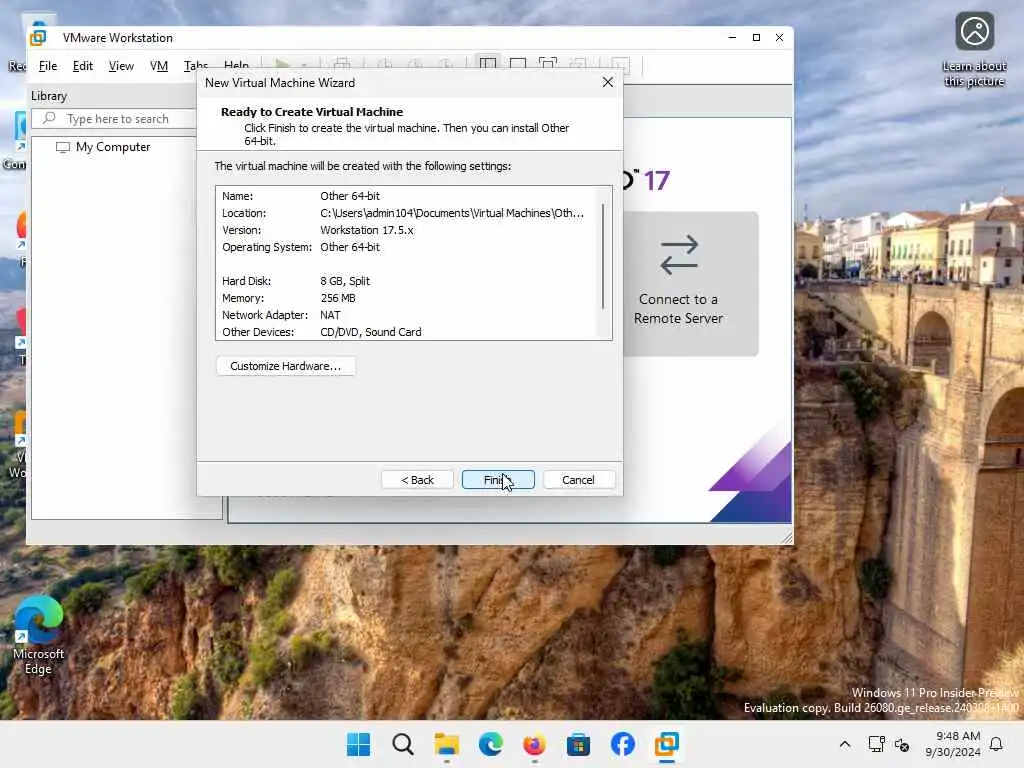Click the Library search magnifier icon
The image size is (1024, 768).
pyautogui.click(x=49, y=118)
